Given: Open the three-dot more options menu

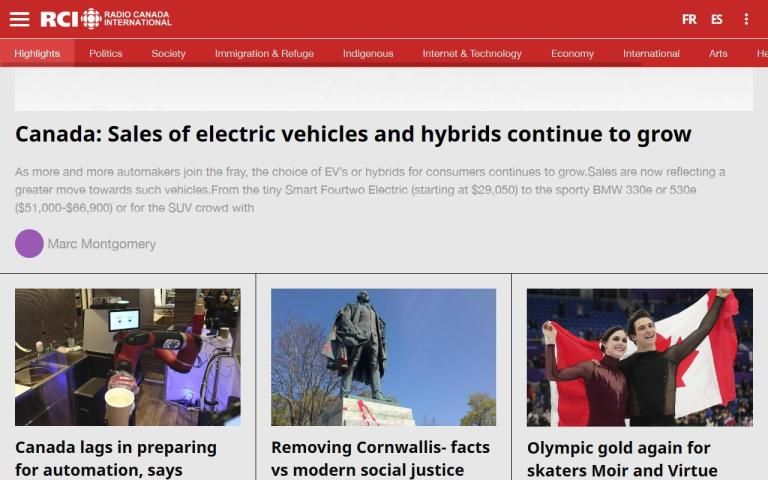Looking at the screenshot, I should (746, 19).
